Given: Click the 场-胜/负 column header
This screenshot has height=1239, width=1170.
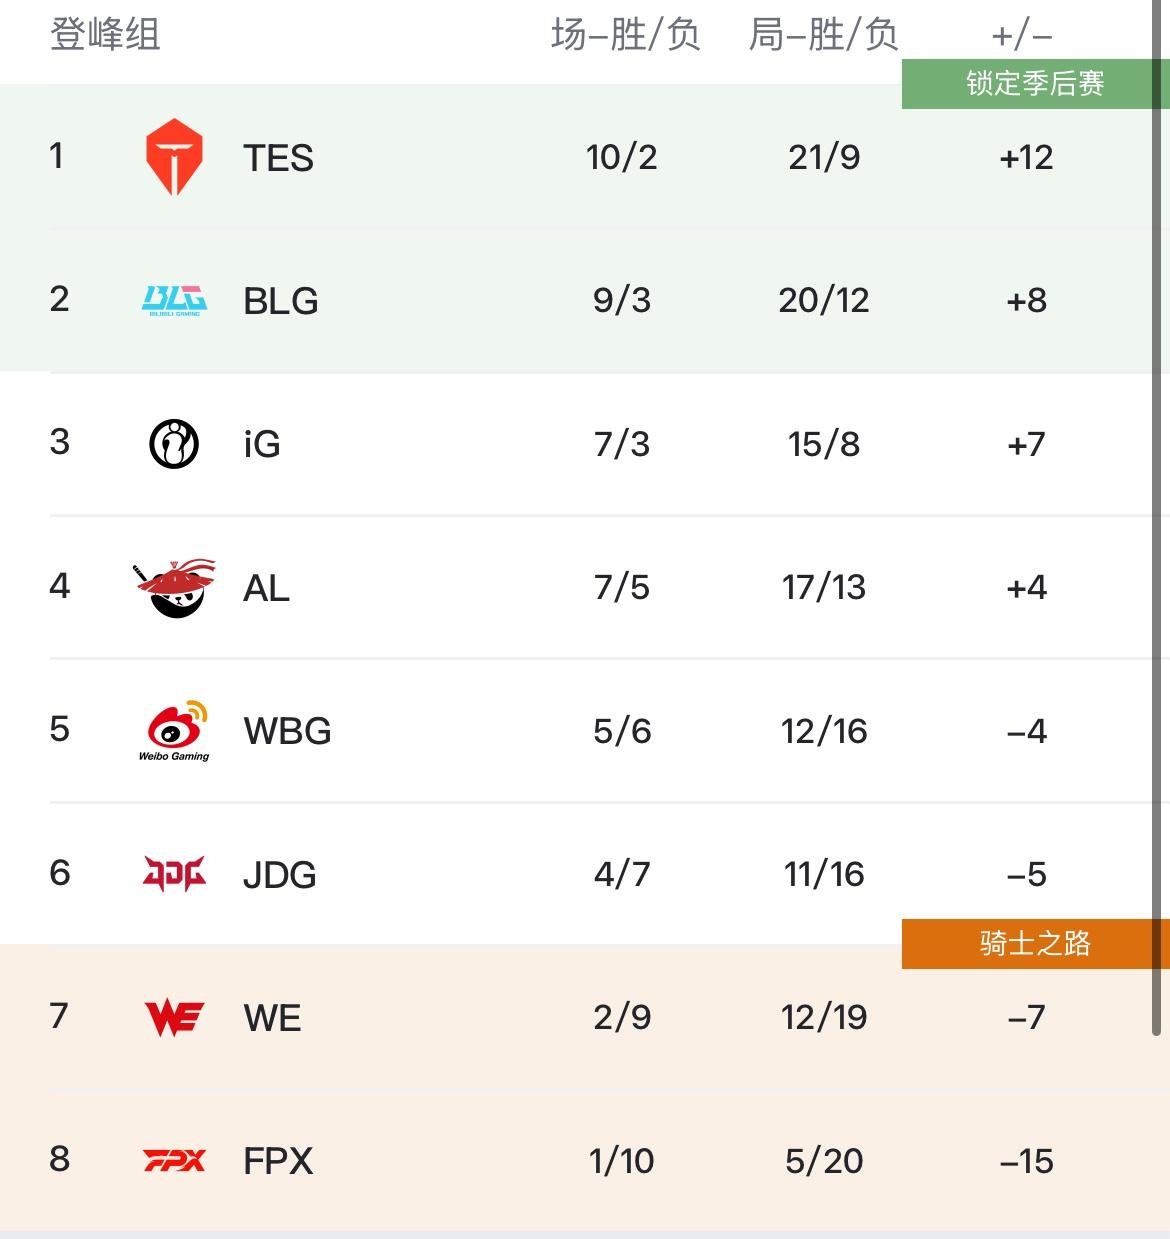Looking at the screenshot, I should click(x=625, y=35).
